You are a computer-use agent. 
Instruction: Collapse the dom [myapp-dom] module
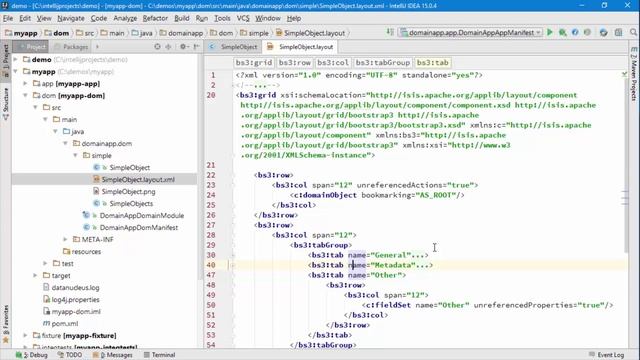pos(25,96)
